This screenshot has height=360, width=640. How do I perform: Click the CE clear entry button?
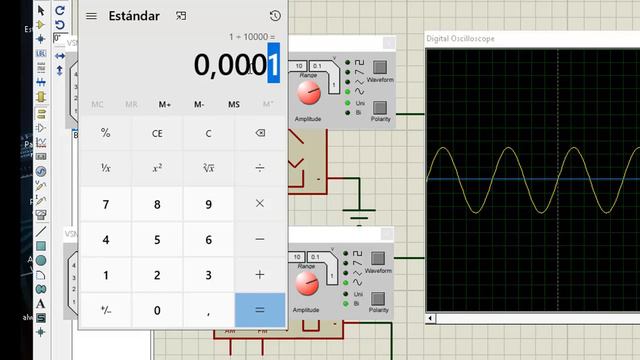pyautogui.click(x=157, y=133)
